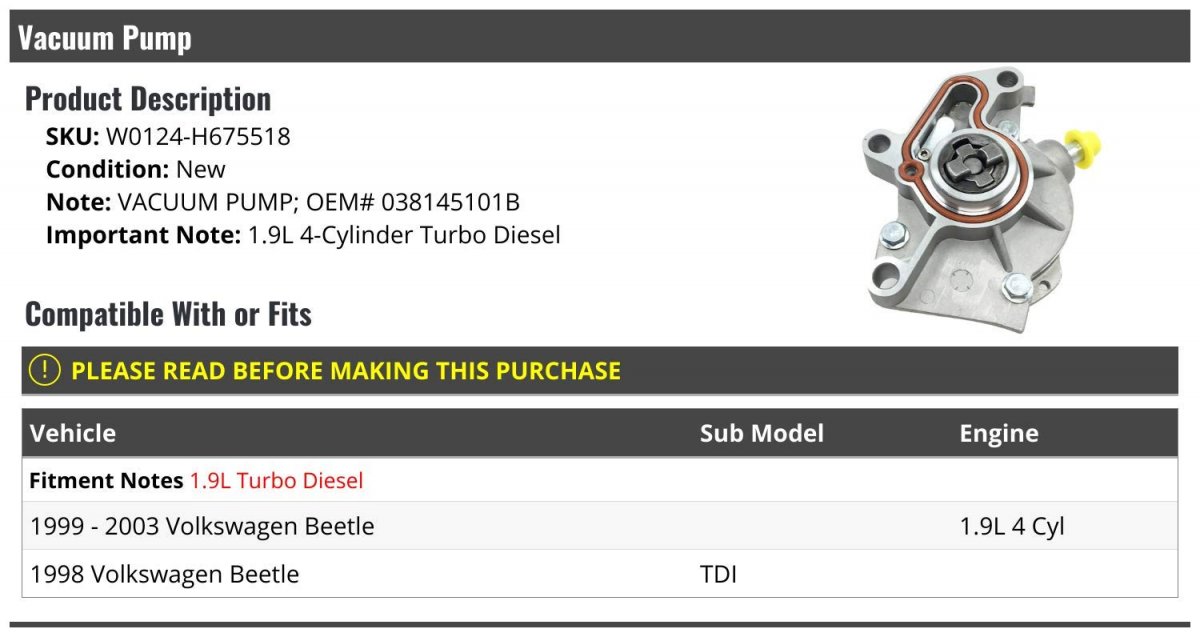Click the Sub Model column header
Image resolution: width=1200 pixels, height=637 pixels.
761,433
